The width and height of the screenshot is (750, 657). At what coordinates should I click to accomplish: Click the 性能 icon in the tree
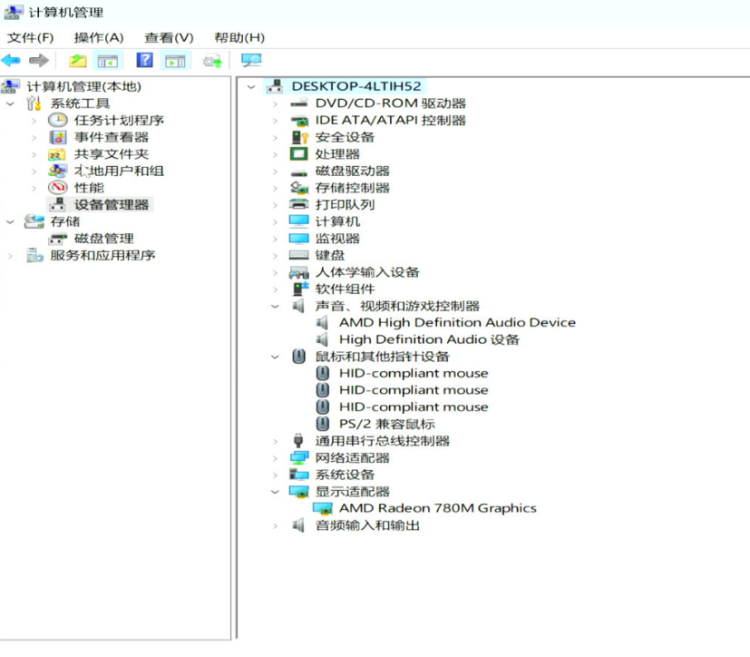pos(58,187)
